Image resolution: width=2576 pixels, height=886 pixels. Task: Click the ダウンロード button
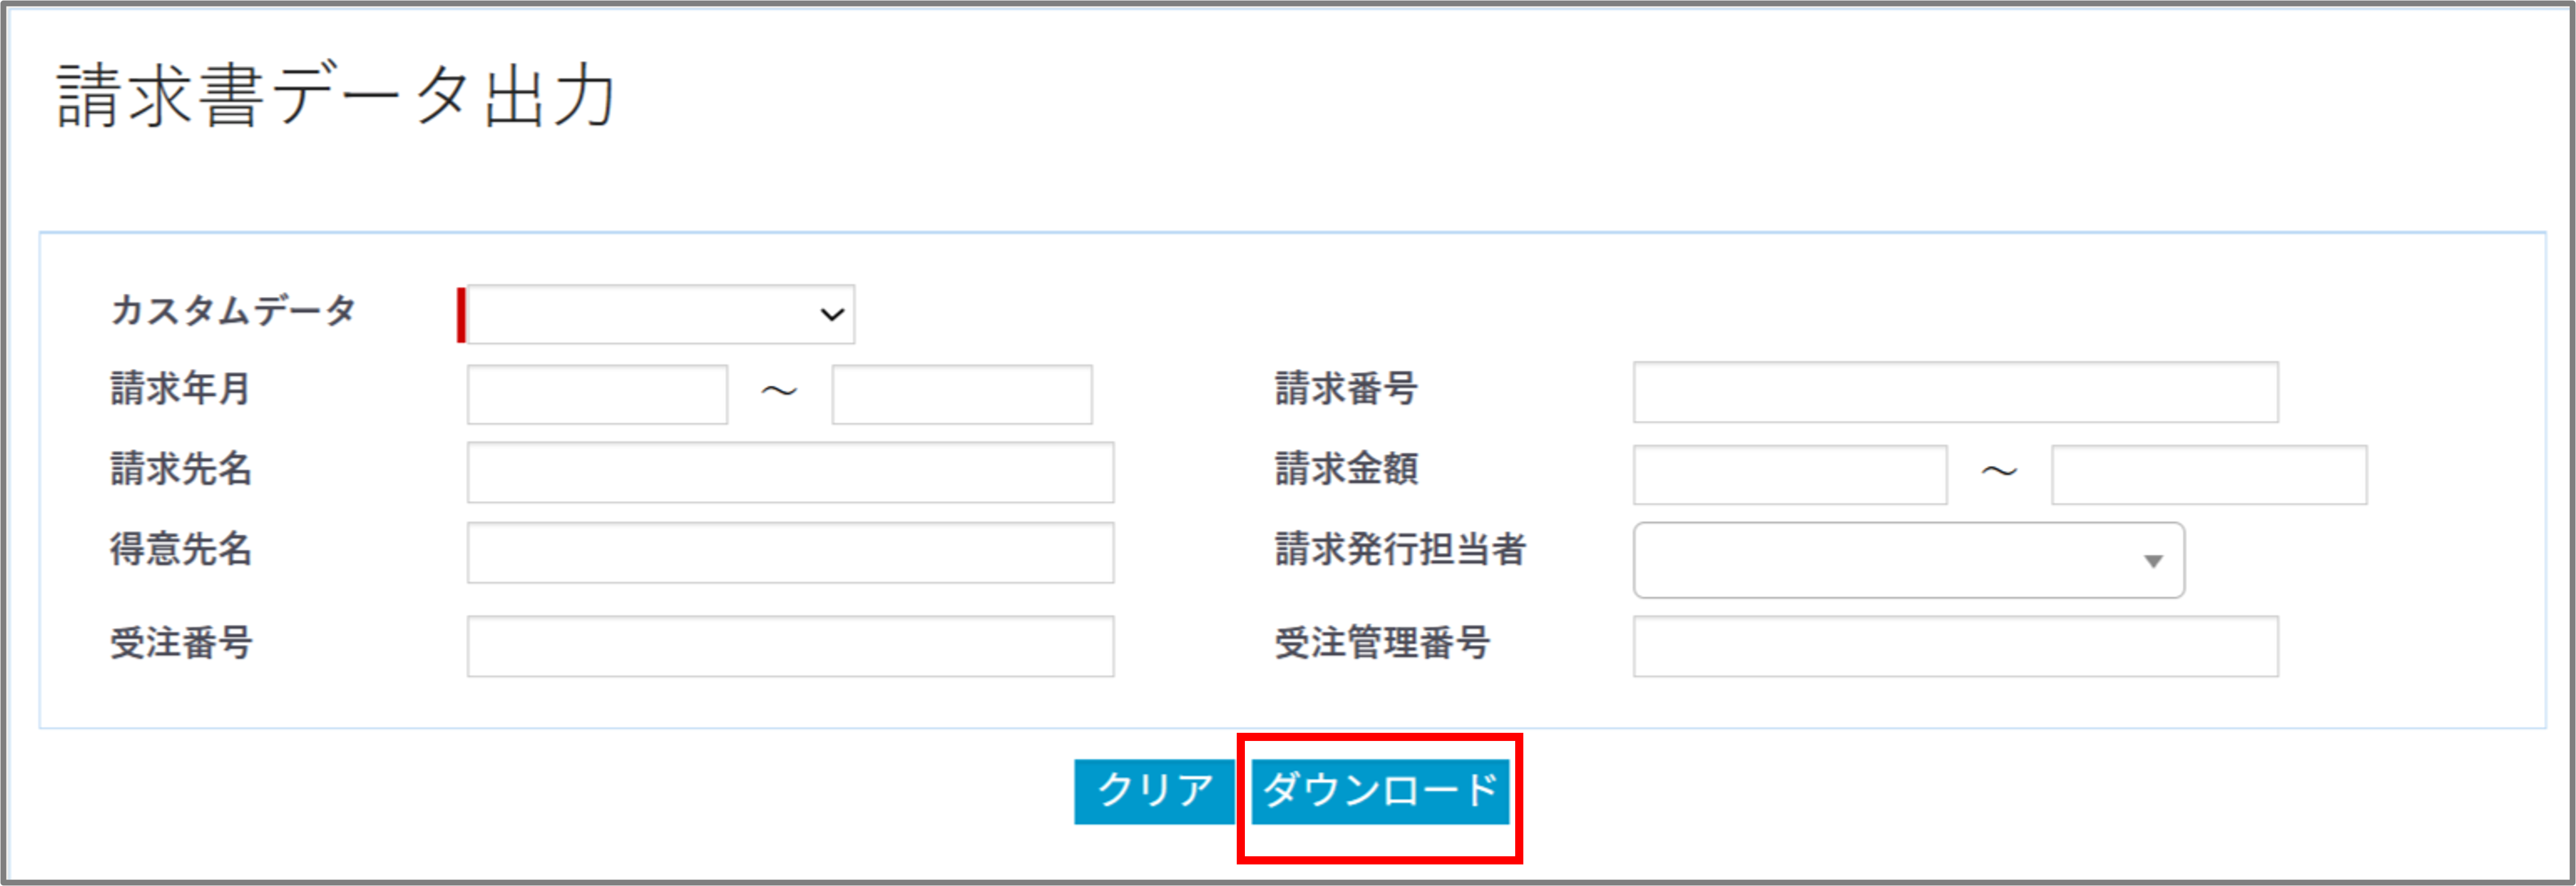coord(1380,791)
